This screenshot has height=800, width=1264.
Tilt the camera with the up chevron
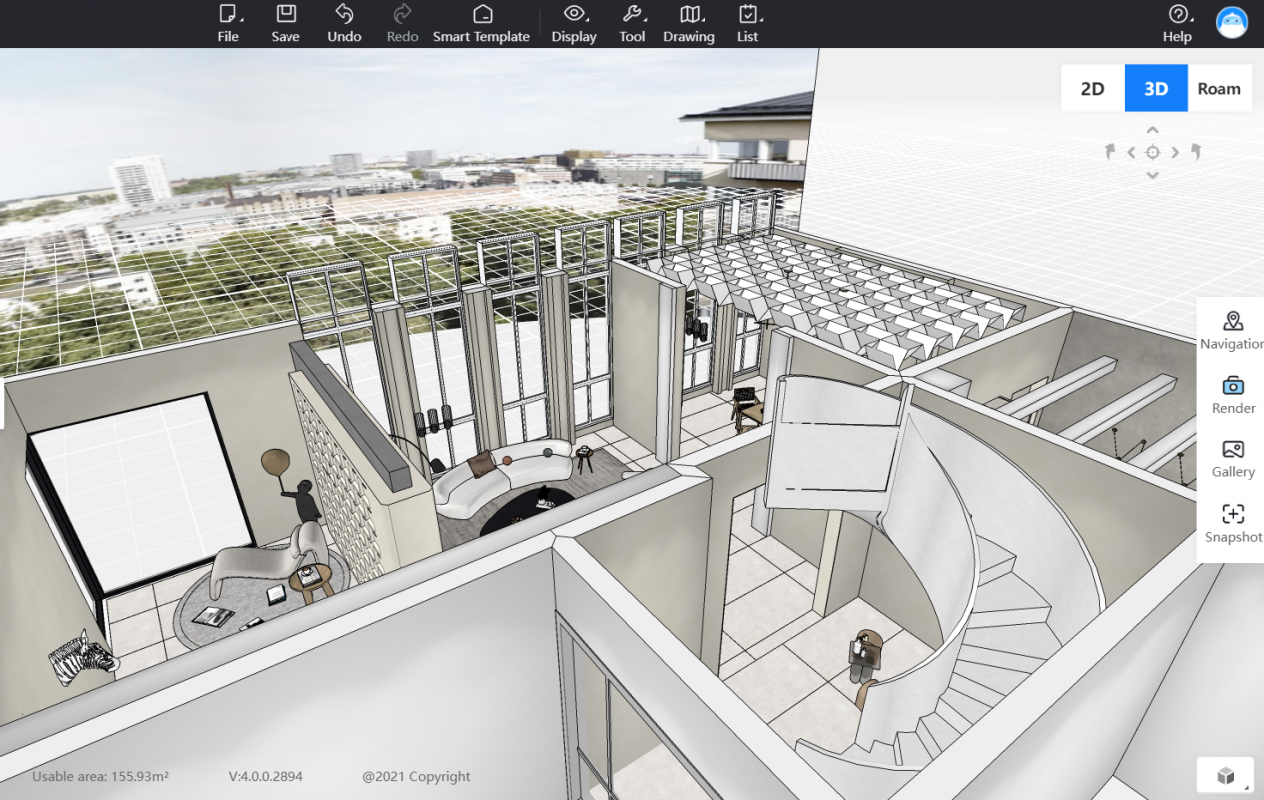1152,130
